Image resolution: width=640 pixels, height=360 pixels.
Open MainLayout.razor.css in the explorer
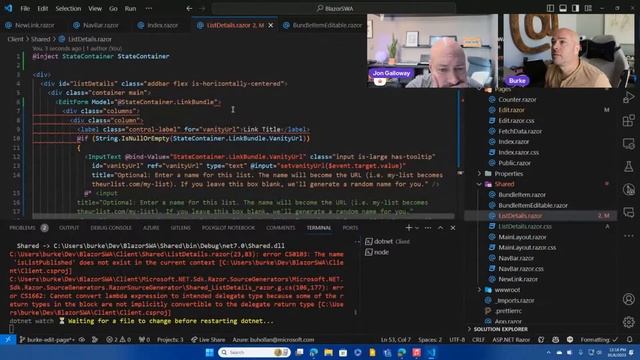[527, 247]
